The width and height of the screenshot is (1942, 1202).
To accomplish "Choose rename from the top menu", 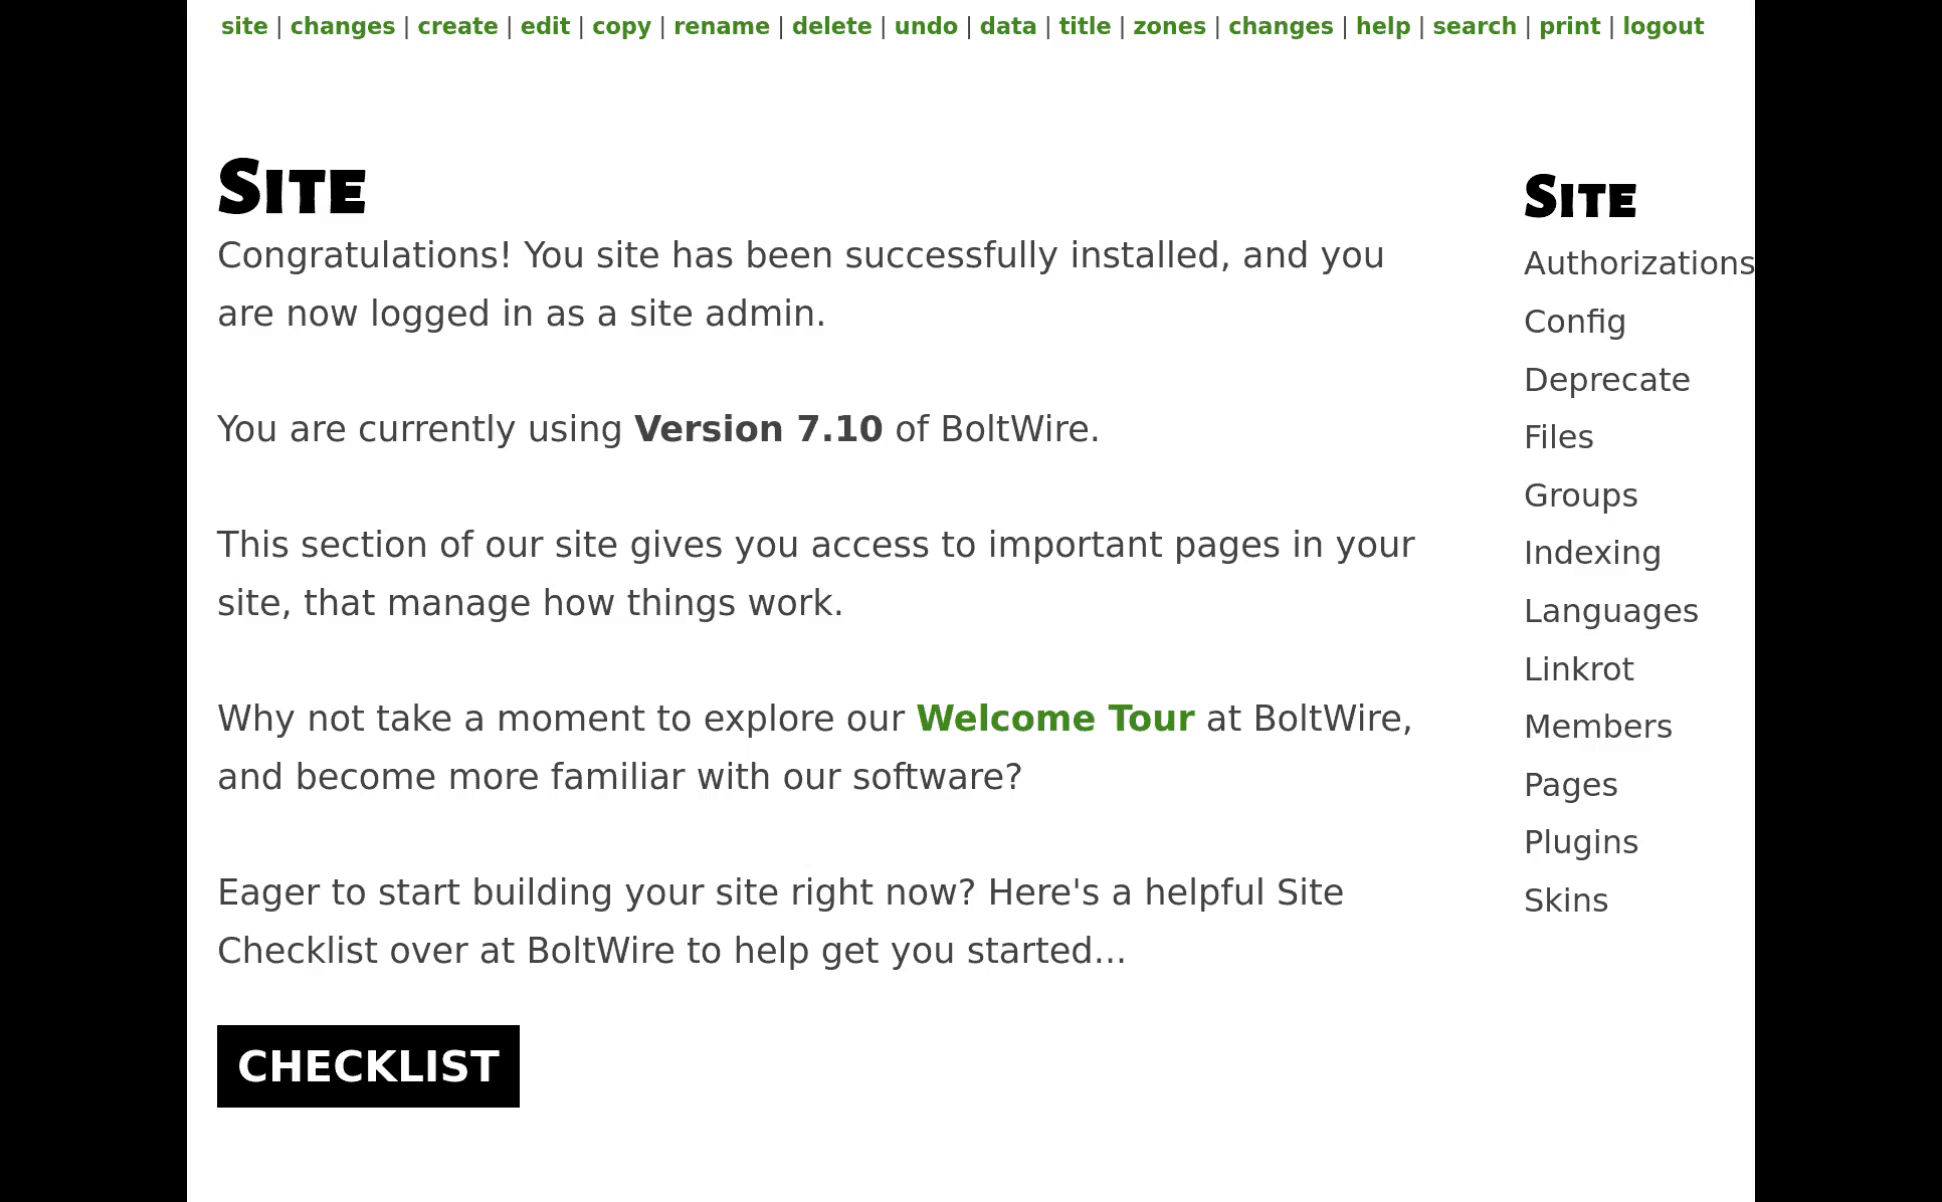I will pos(721,26).
